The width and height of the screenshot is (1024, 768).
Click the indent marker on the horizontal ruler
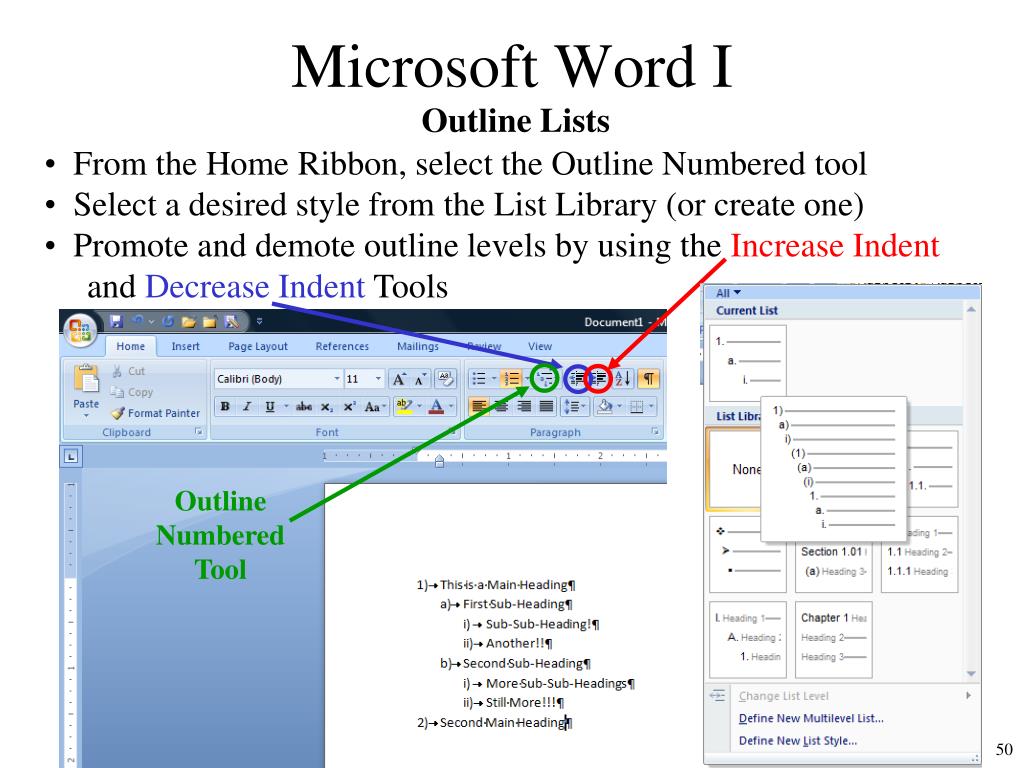440,461
